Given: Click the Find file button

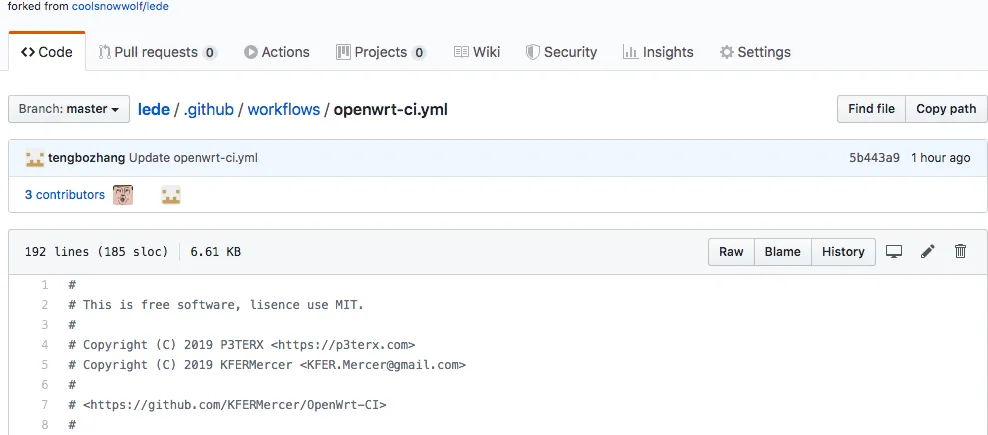Looking at the screenshot, I should (871, 109).
